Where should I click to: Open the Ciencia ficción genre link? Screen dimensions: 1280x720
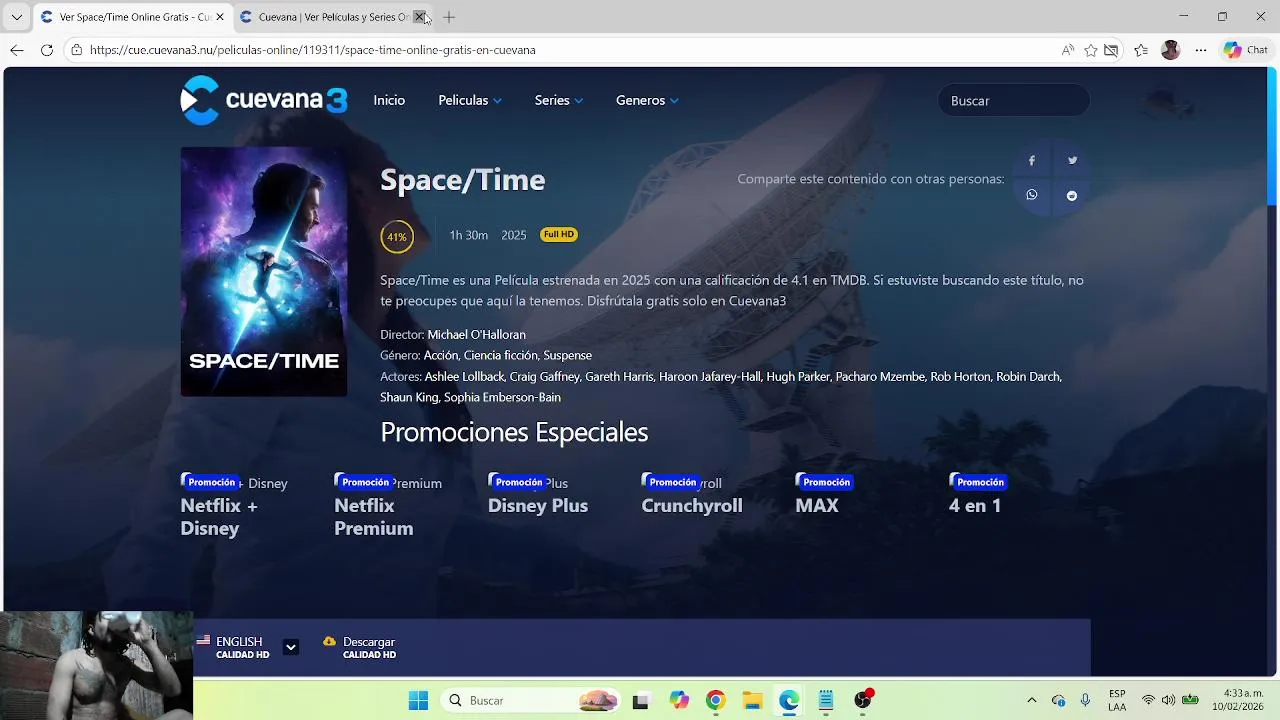[500, 355]
